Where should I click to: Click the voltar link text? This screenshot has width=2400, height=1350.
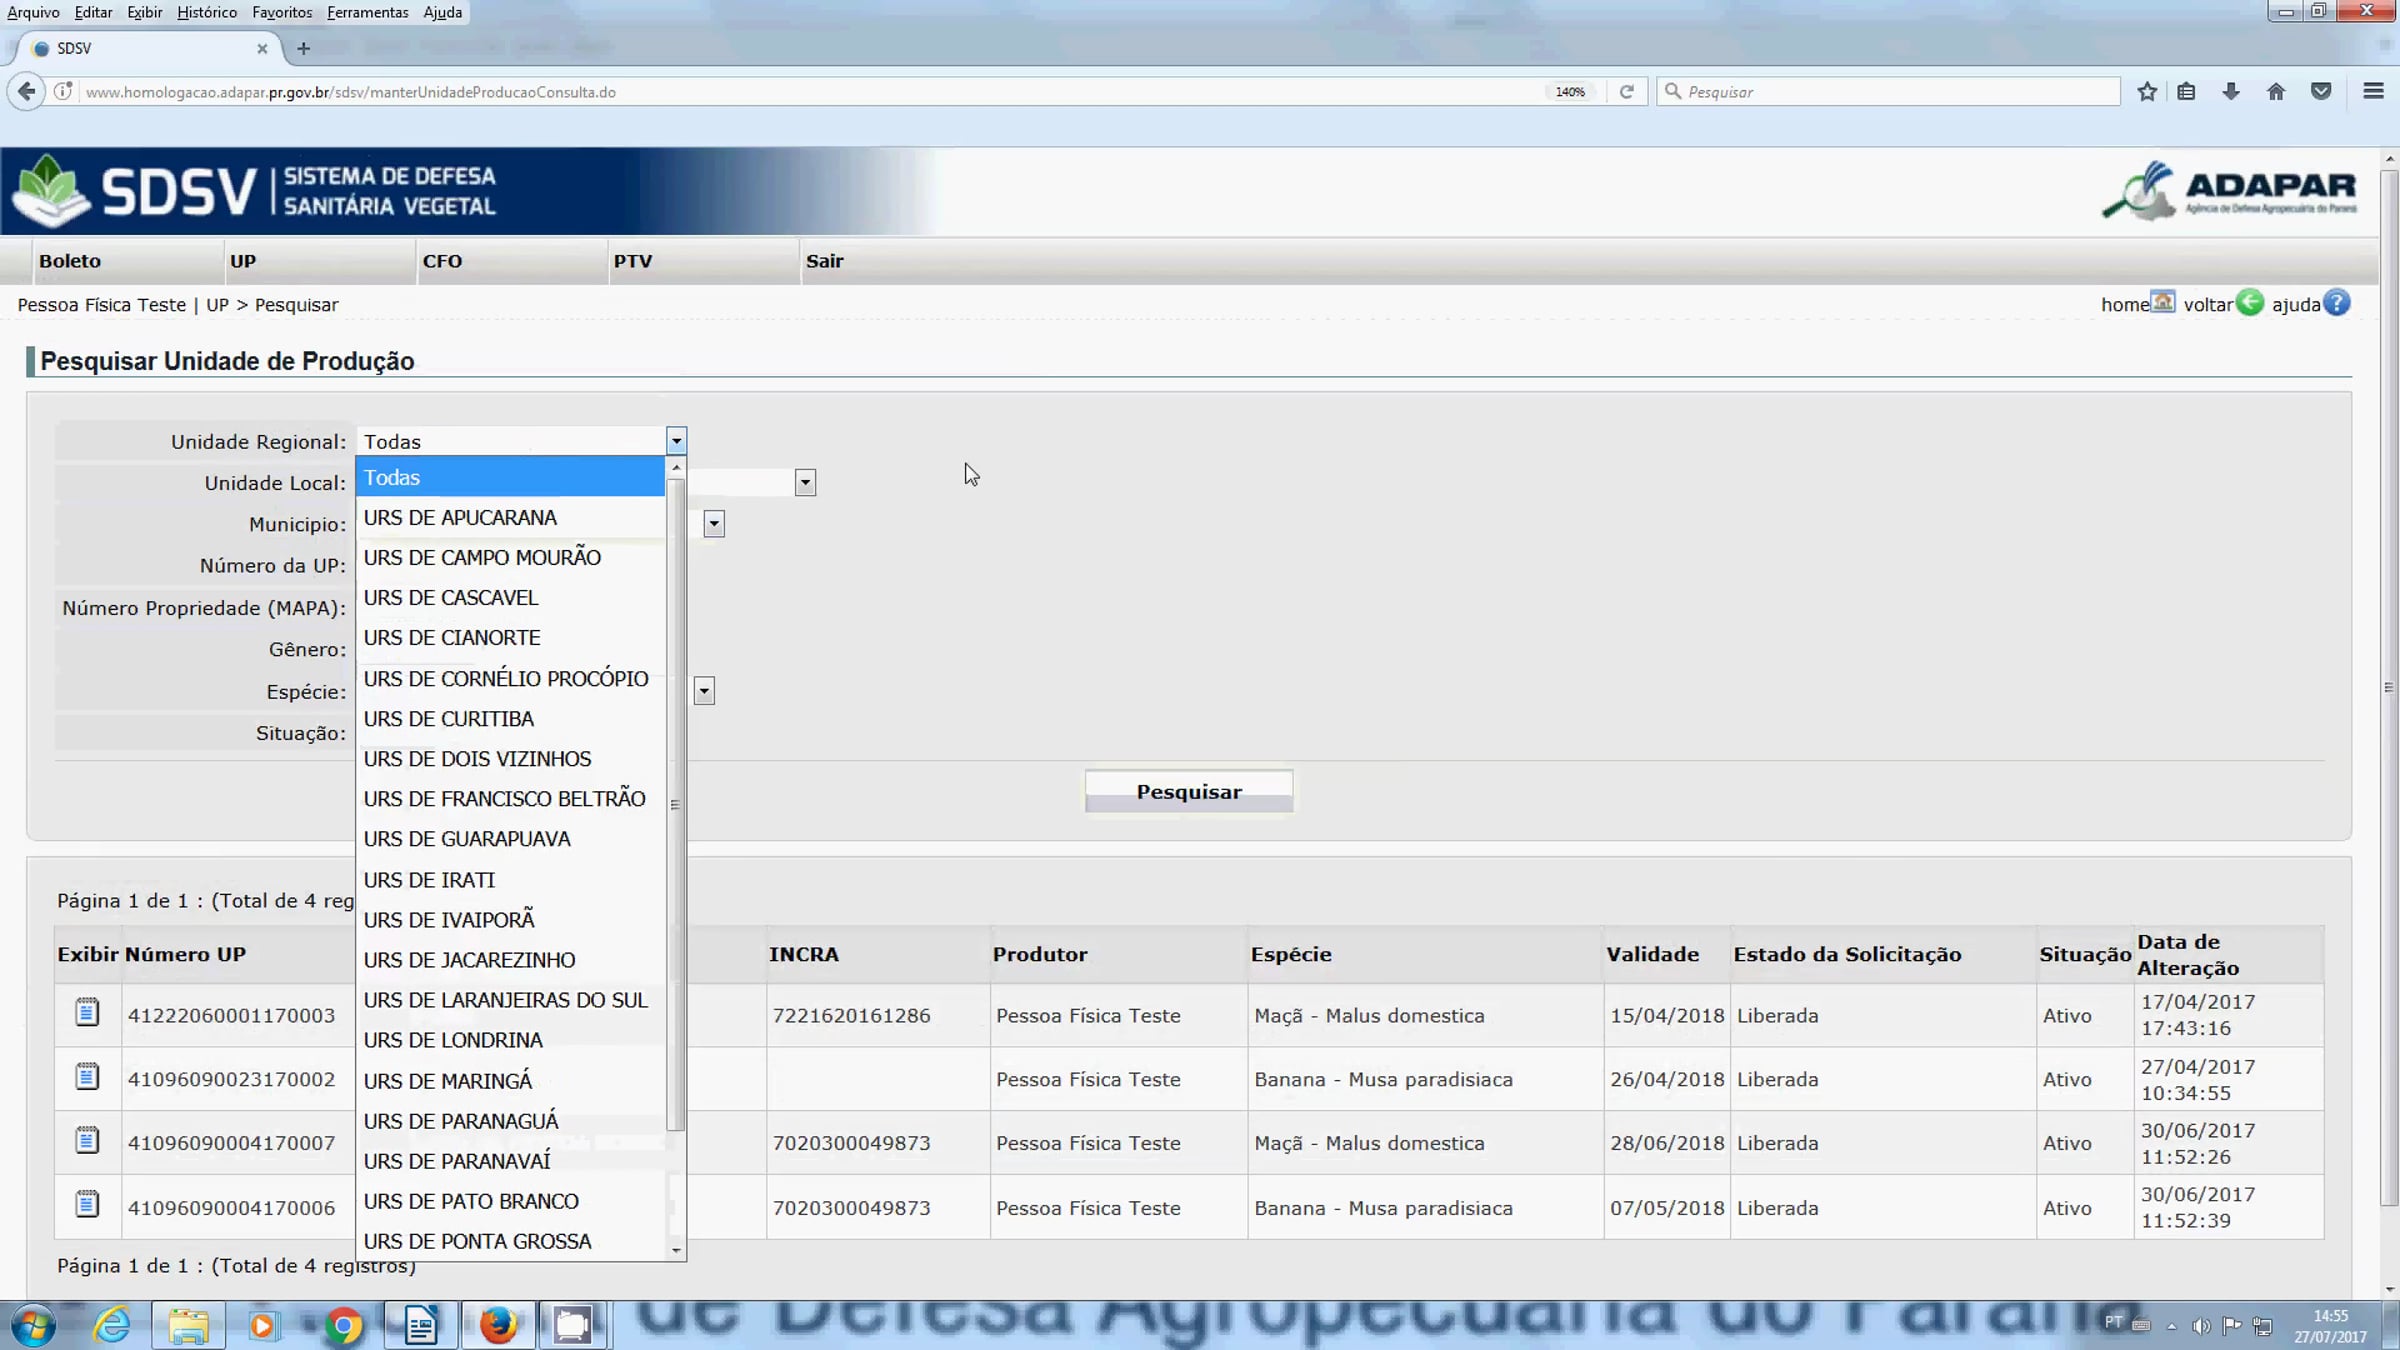tap(2208, 304)
